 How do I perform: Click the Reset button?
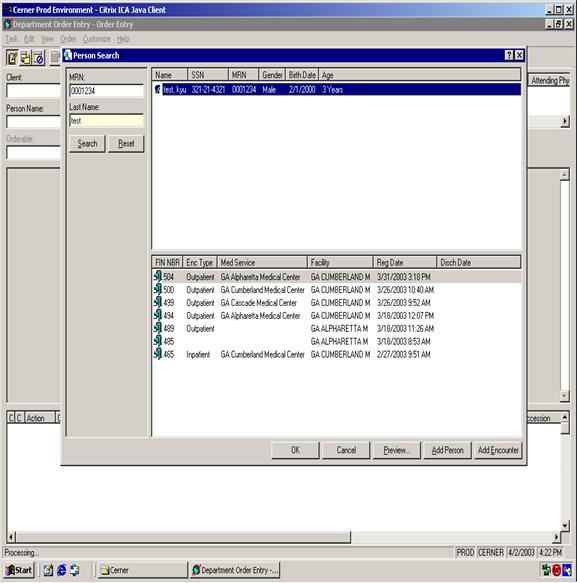coord(126,144)
